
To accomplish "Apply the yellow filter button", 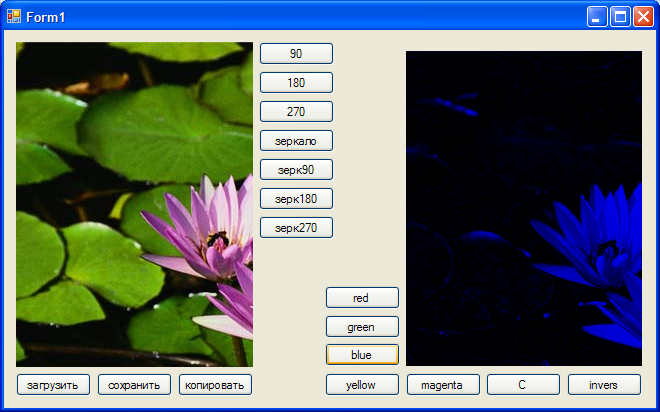I will tap(362, 385).
